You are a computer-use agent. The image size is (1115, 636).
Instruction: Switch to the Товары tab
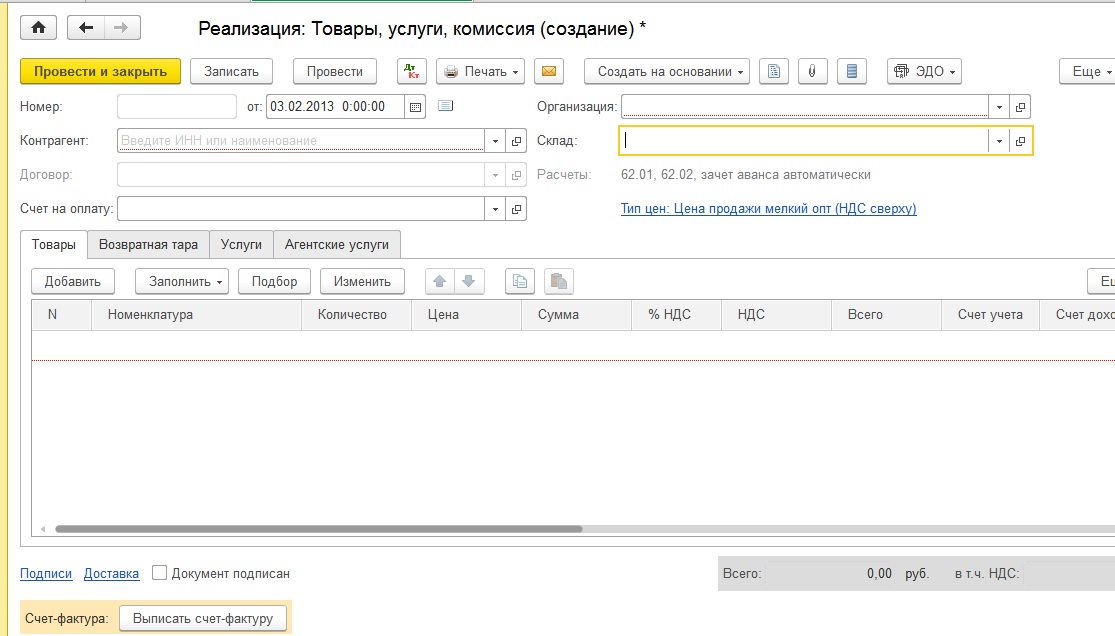pyautogui.click(x=53, y=245)
